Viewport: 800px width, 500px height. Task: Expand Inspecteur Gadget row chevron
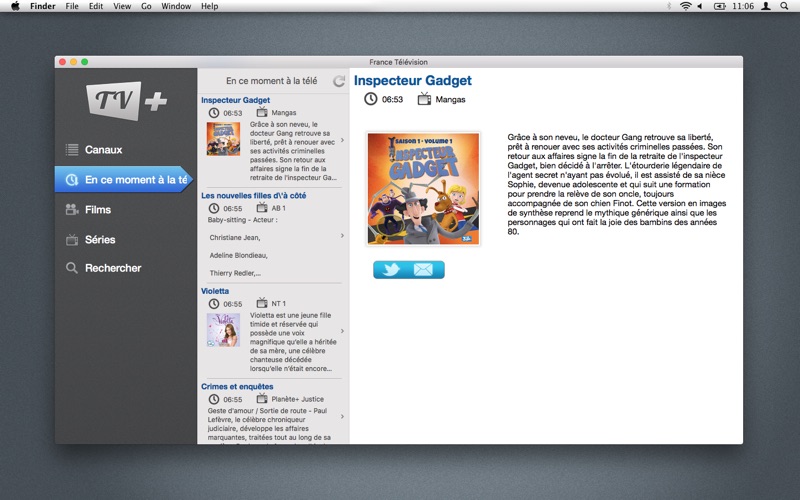pyautogui.click(x=342, y=140)
